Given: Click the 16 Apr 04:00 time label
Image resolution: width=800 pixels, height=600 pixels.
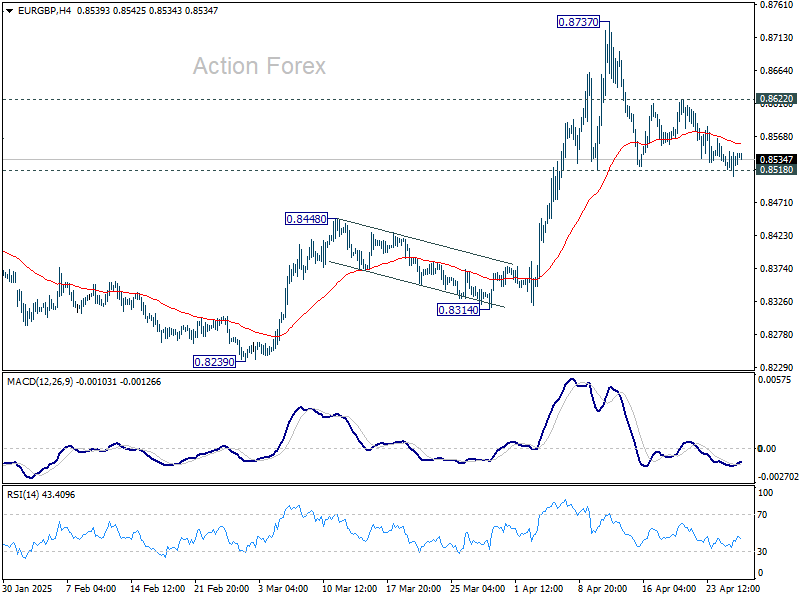Looking at the screenshot, I should click(x=669, y=589).
